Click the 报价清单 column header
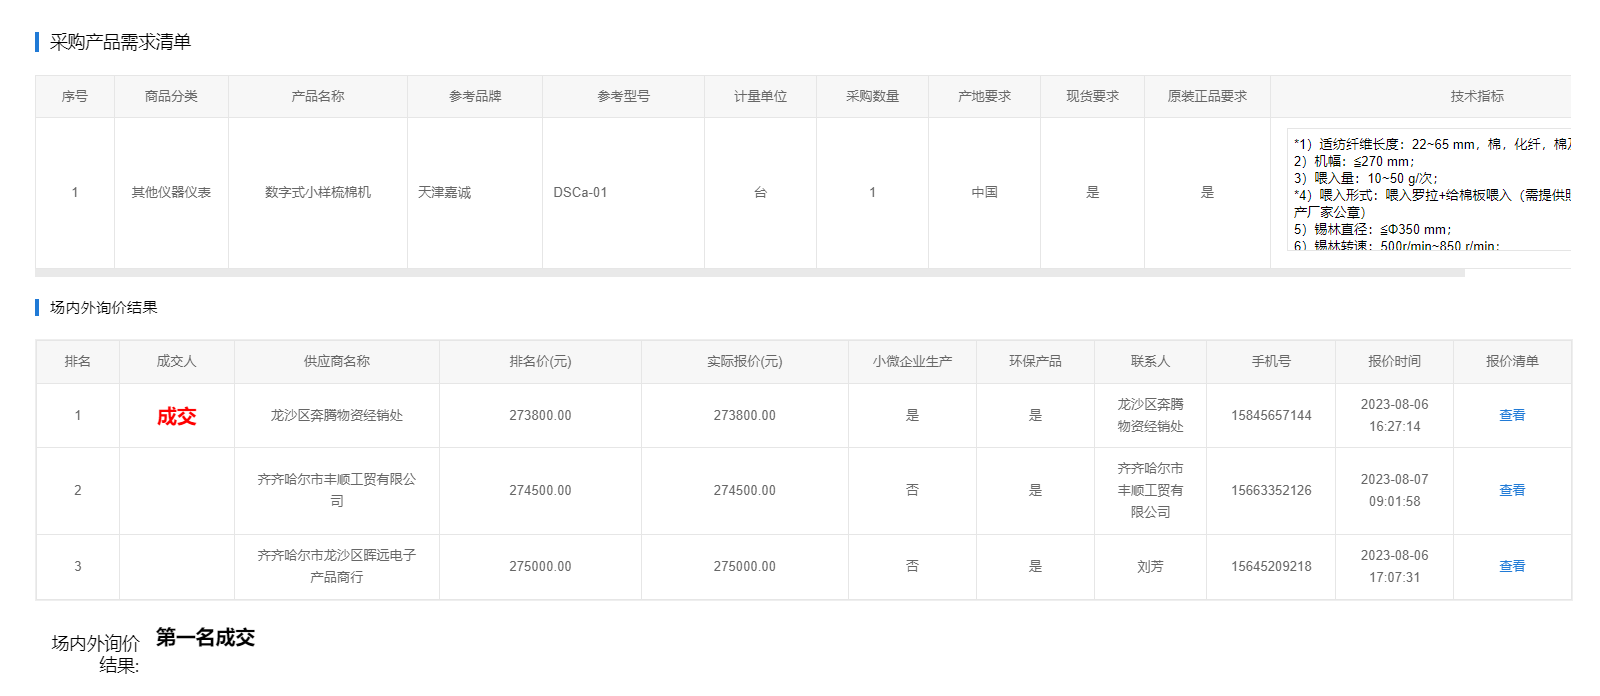The width and height of the screenshot is (1600, 696). [x=1511, y=361]
